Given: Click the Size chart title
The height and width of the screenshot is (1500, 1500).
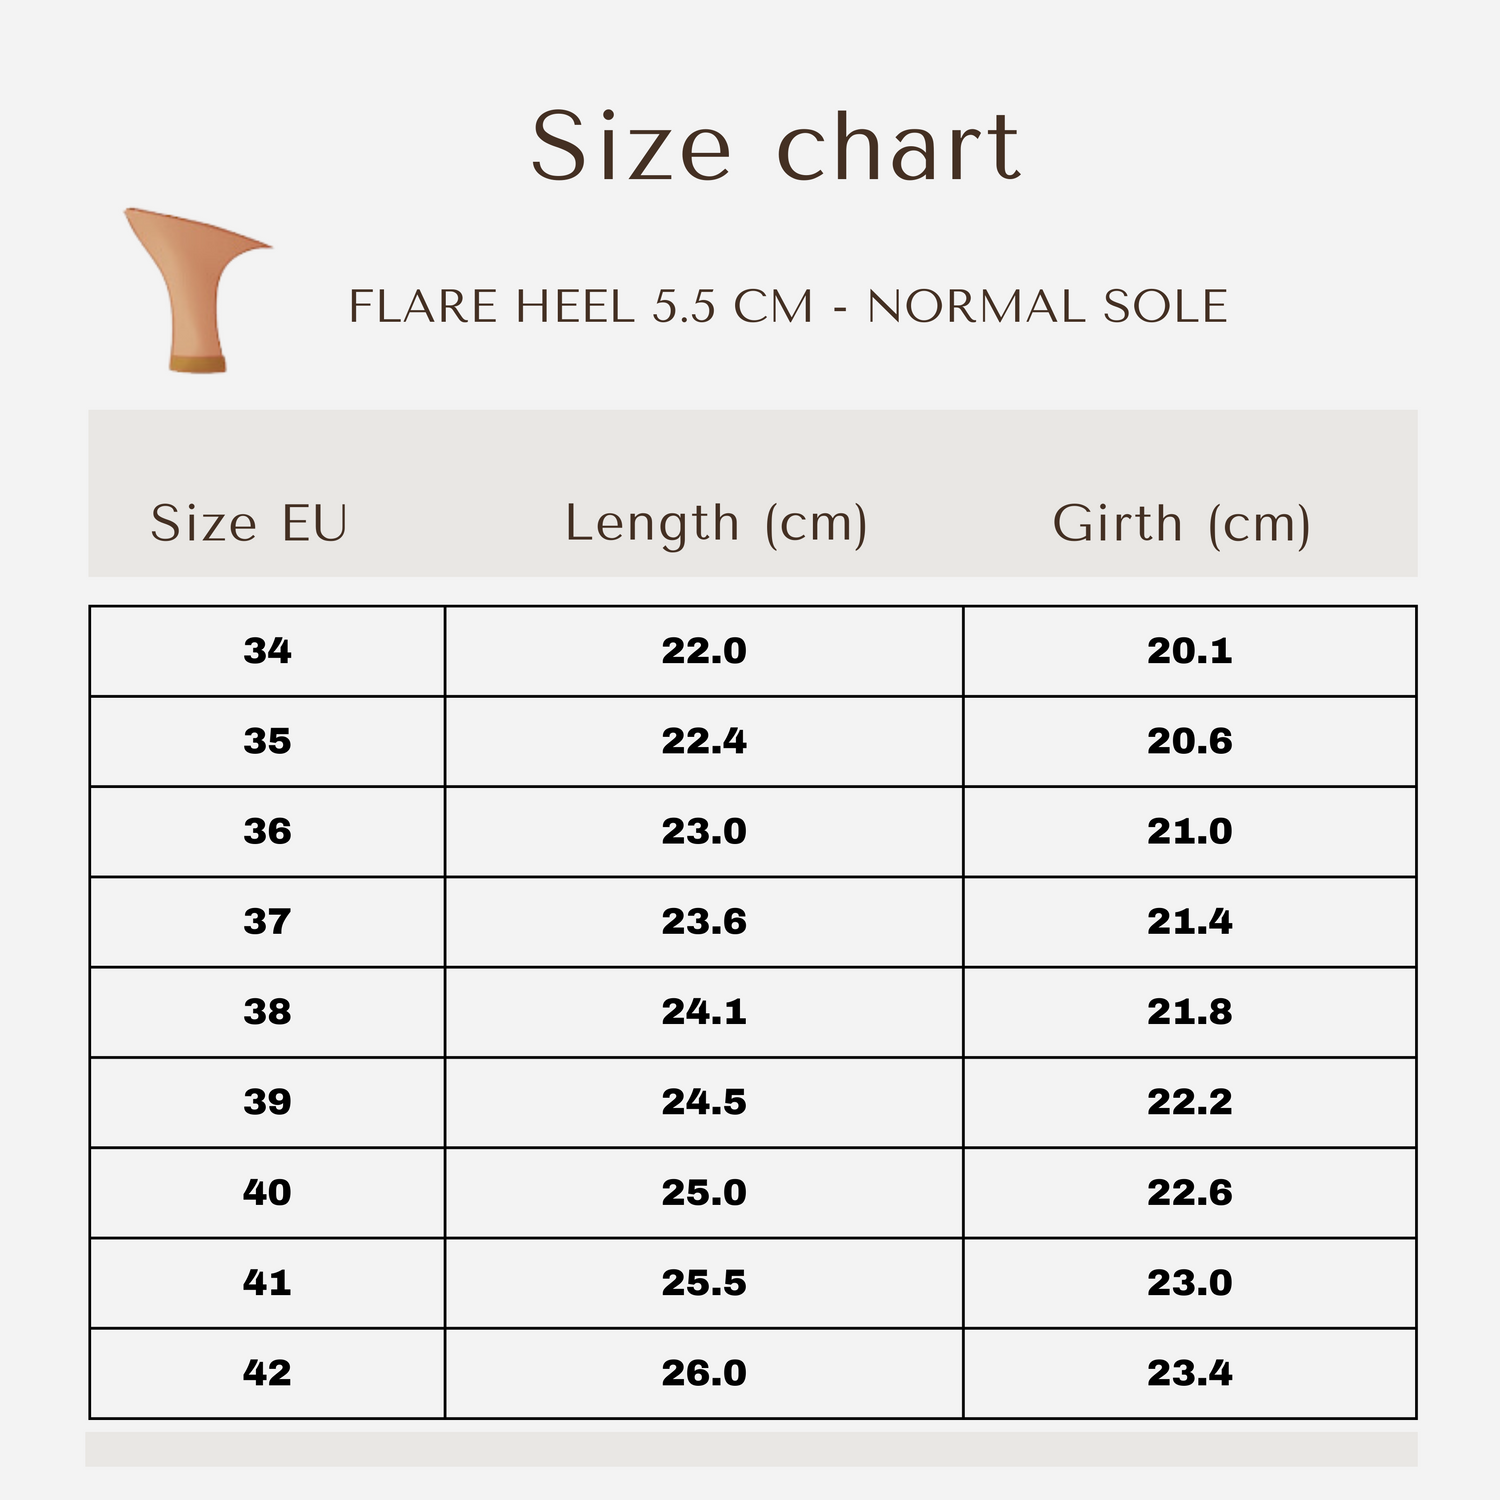Looking at the screenshot, I should point(775,146).
